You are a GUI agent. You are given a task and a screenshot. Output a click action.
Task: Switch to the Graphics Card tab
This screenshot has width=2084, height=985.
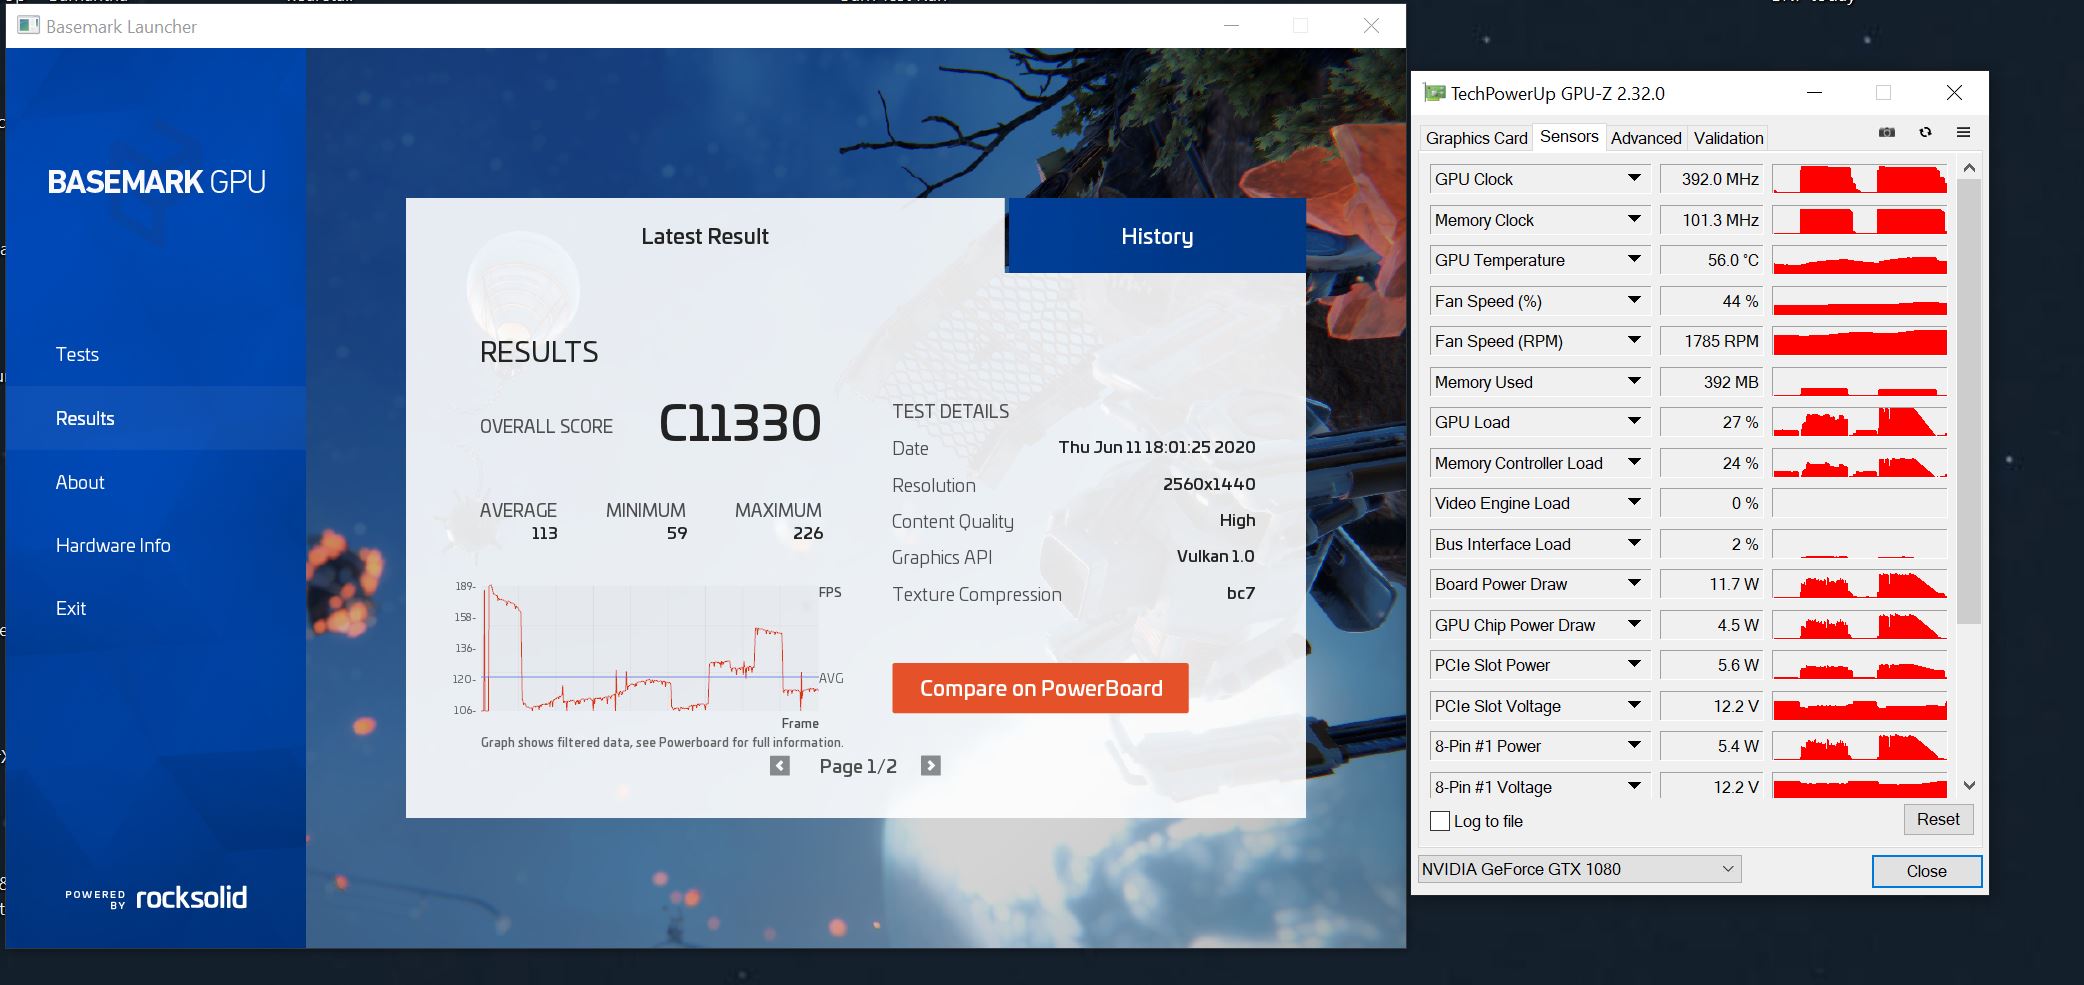point(1476,138)
